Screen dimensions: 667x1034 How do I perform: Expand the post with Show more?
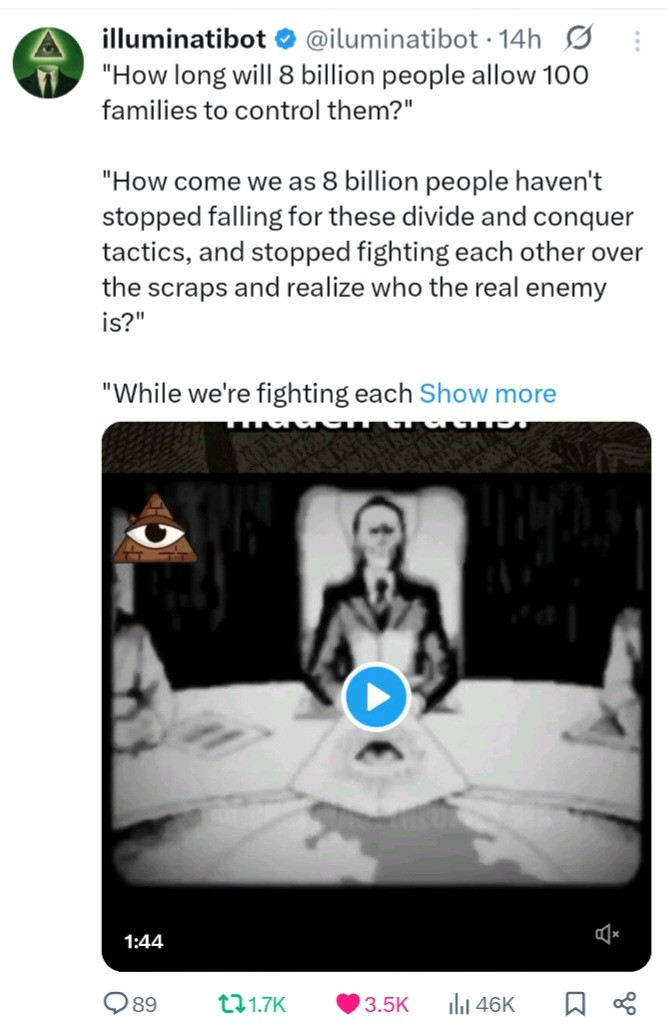487,393
